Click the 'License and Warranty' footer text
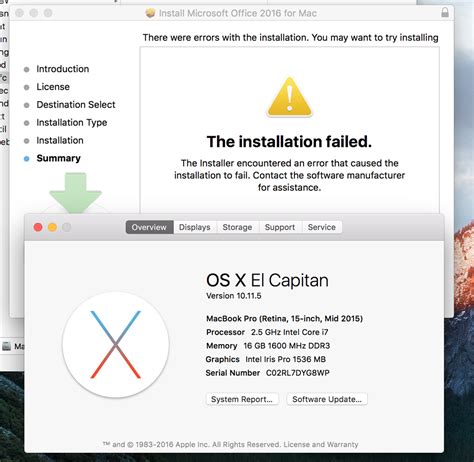The image size is (474, 462). (x=321, y=444)
